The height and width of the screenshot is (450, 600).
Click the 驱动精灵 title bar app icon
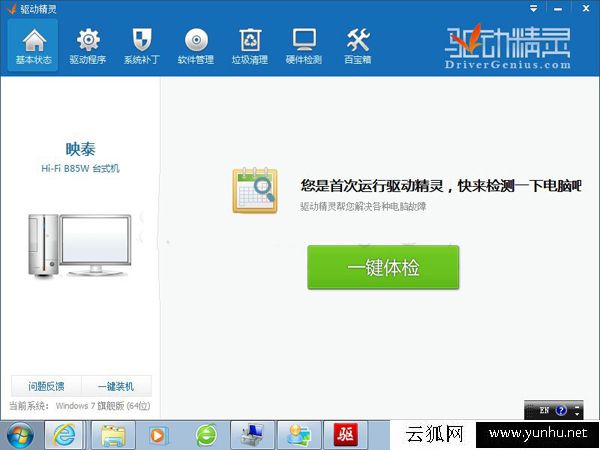pyautogui.click(x=11, y=9)
